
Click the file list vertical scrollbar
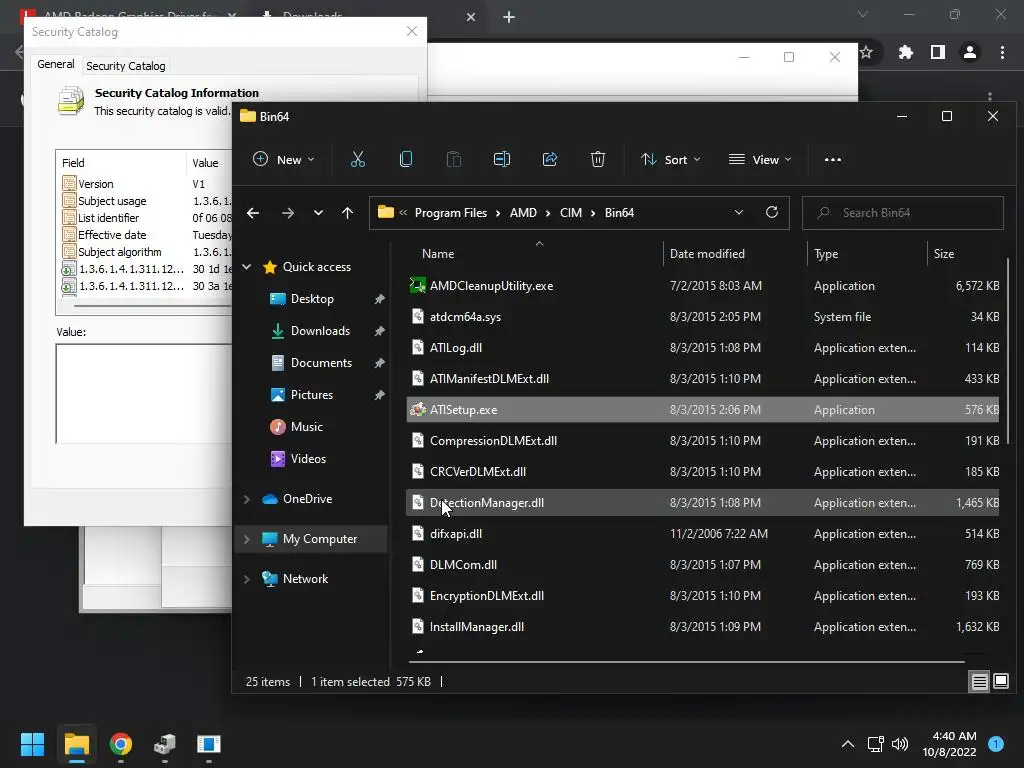pos(1008,353)
